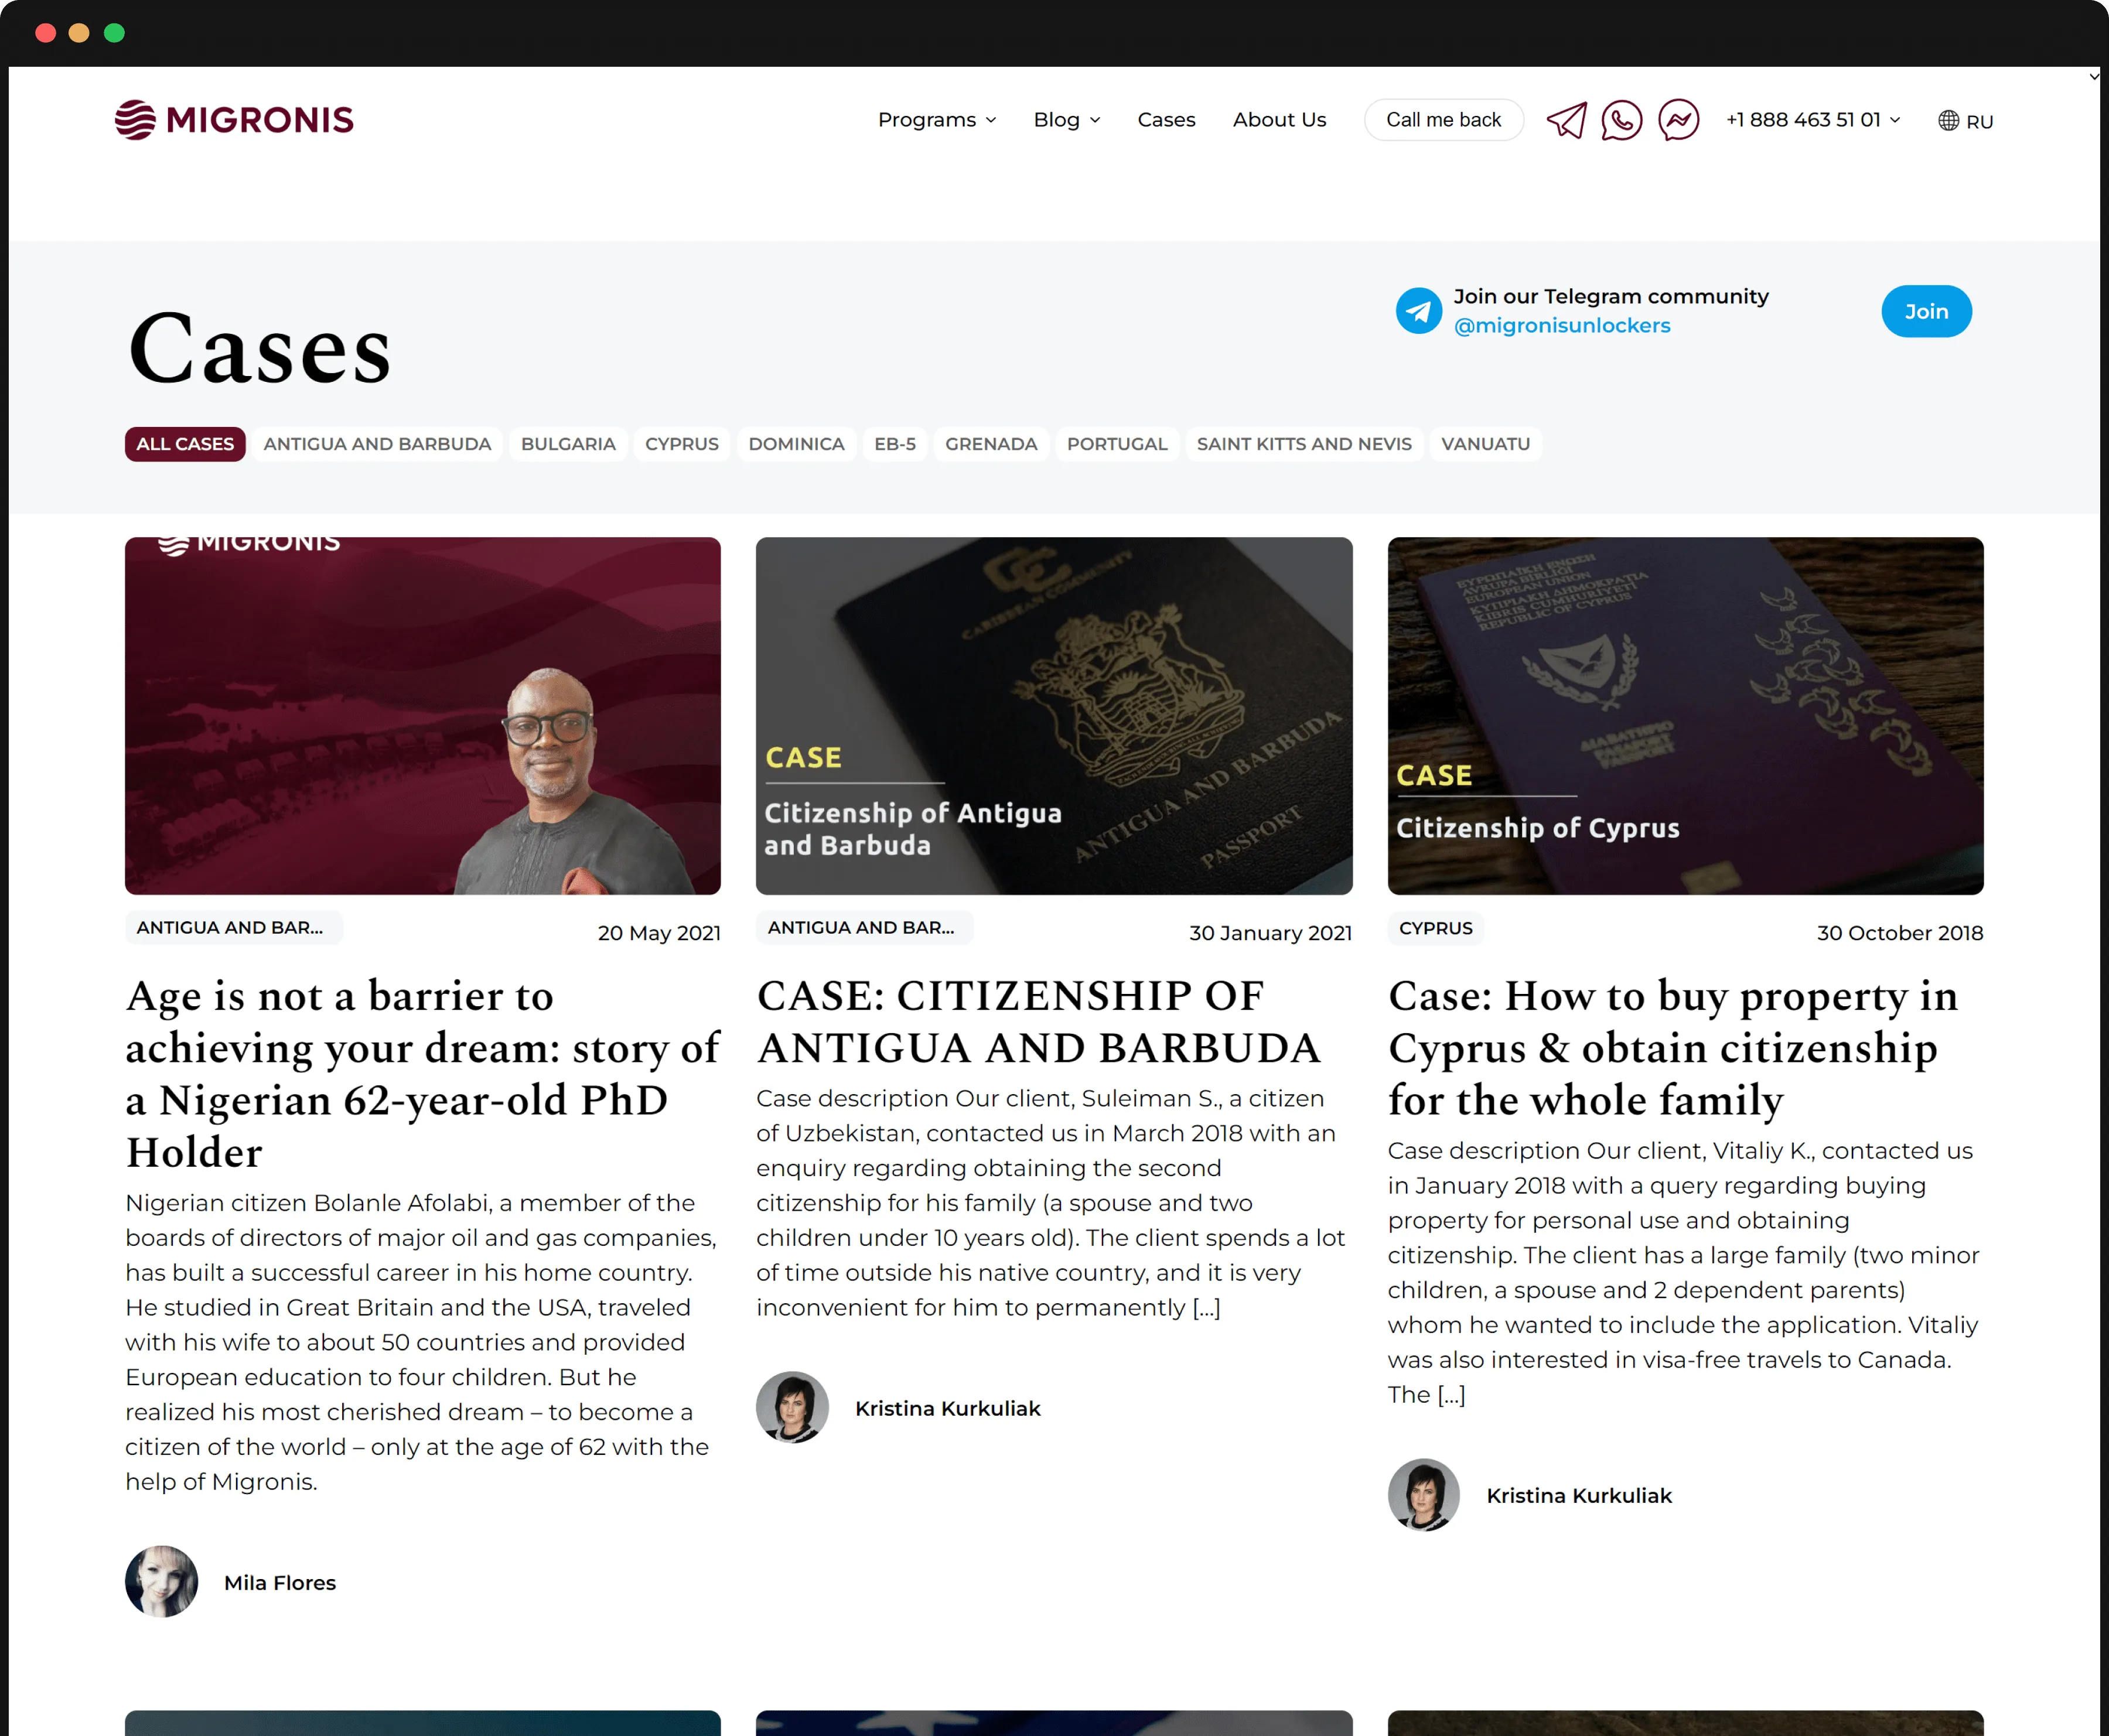Open Mila Flores author avatar
Viewport: 2109px width, 1736px height.
pos(161,1581)
